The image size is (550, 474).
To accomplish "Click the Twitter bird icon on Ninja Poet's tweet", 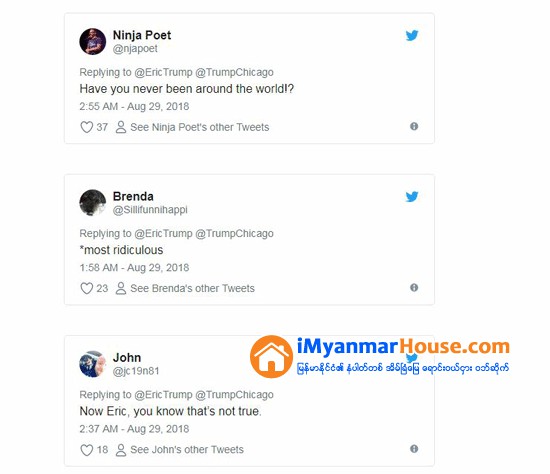I will tap(412, 35).
